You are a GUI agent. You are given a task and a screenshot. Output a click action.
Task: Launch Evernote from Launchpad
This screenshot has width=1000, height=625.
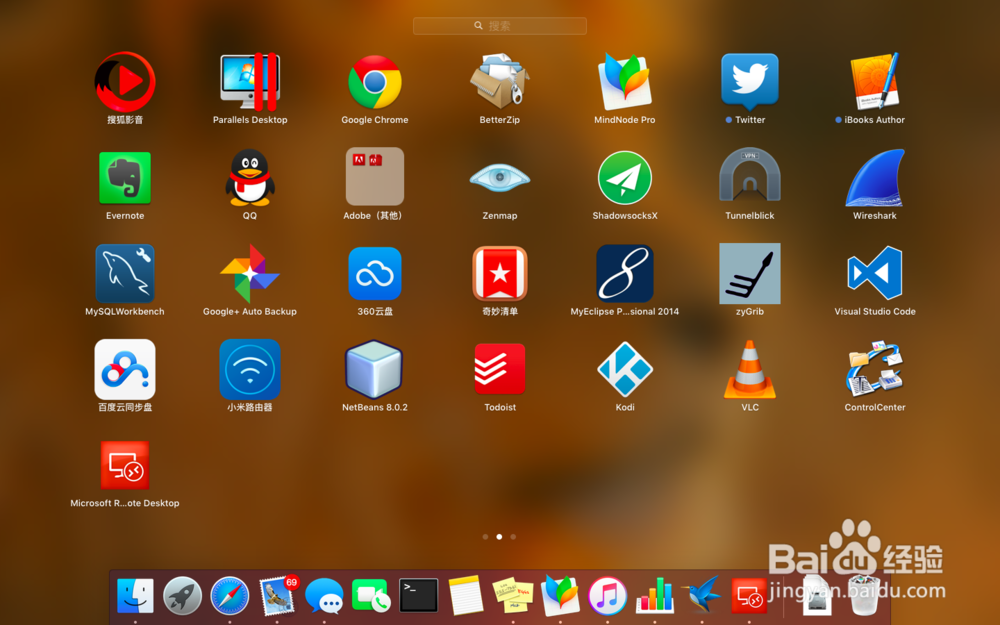(125, 178)
